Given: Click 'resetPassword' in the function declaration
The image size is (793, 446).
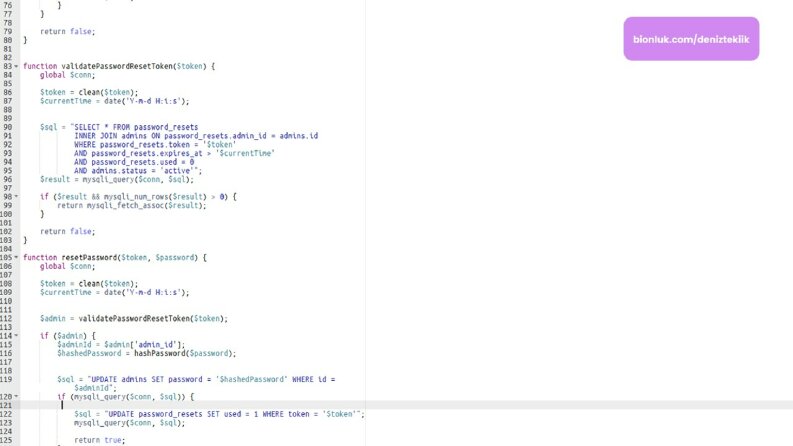Looking at the screenshot, I should click(89, 257).
